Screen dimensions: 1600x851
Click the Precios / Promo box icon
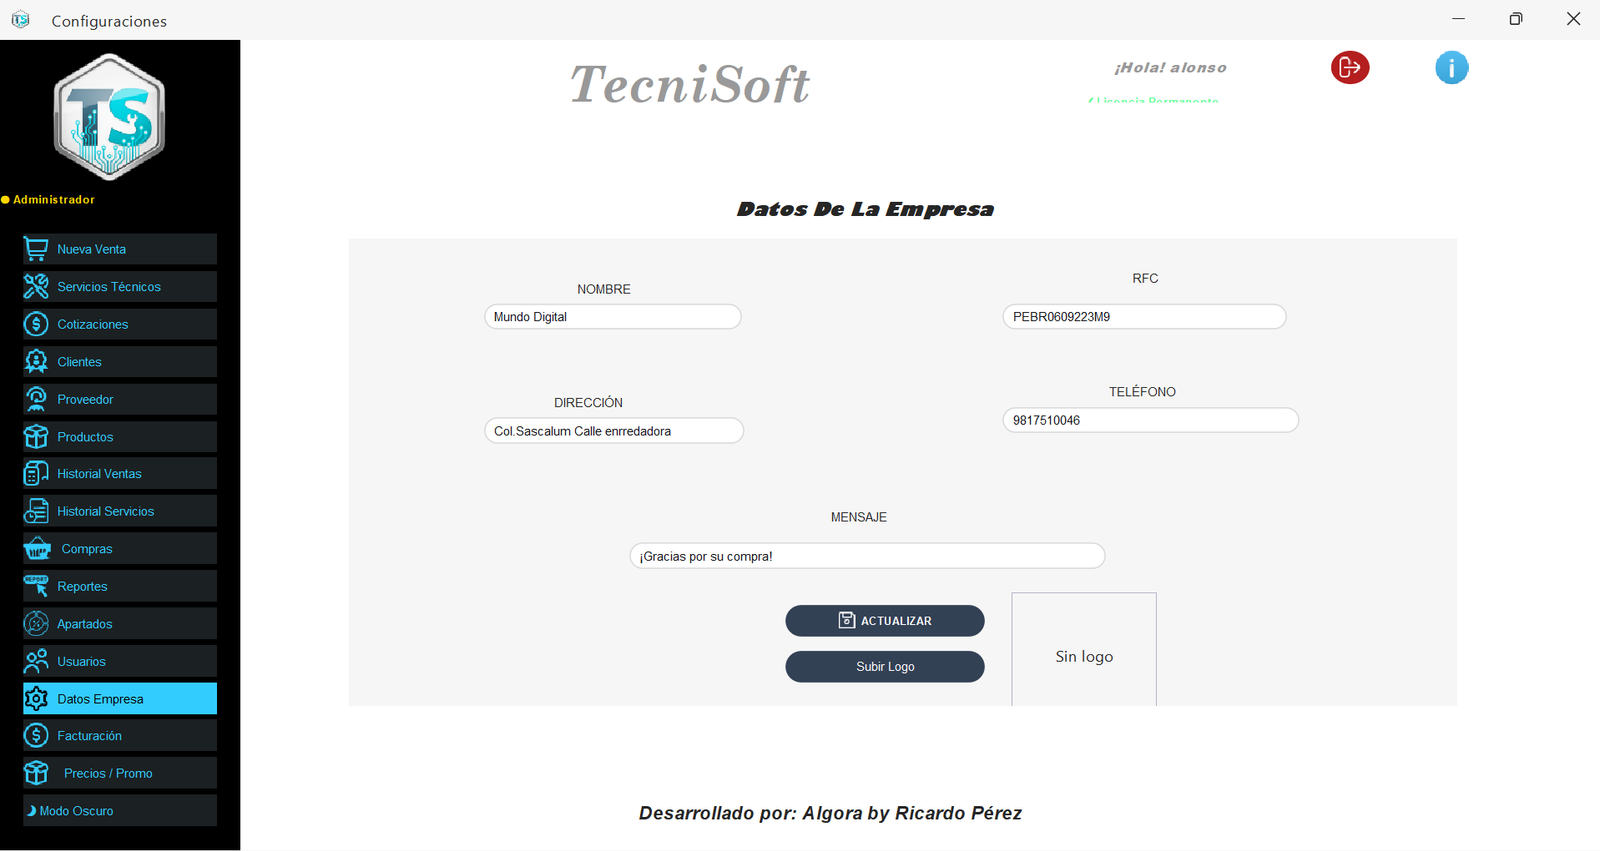(x=36, y=773)
